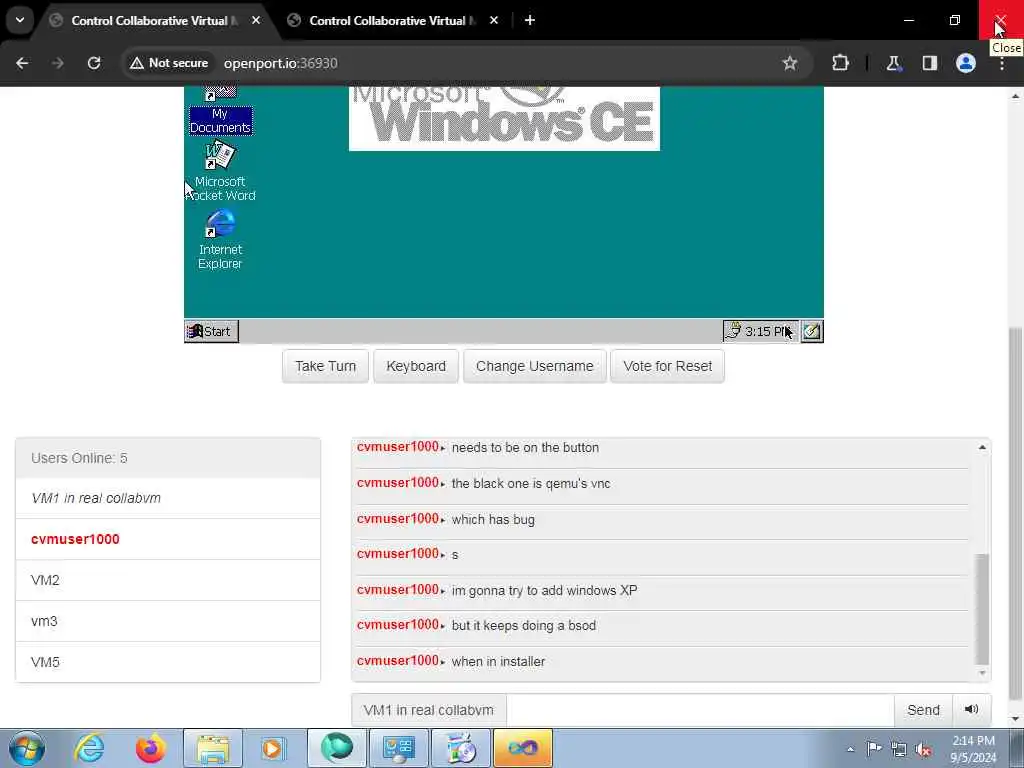Screen dimensions: 1024x768
Task: Open the tab search dropdown arrow
Action: [x=20, y=20]
